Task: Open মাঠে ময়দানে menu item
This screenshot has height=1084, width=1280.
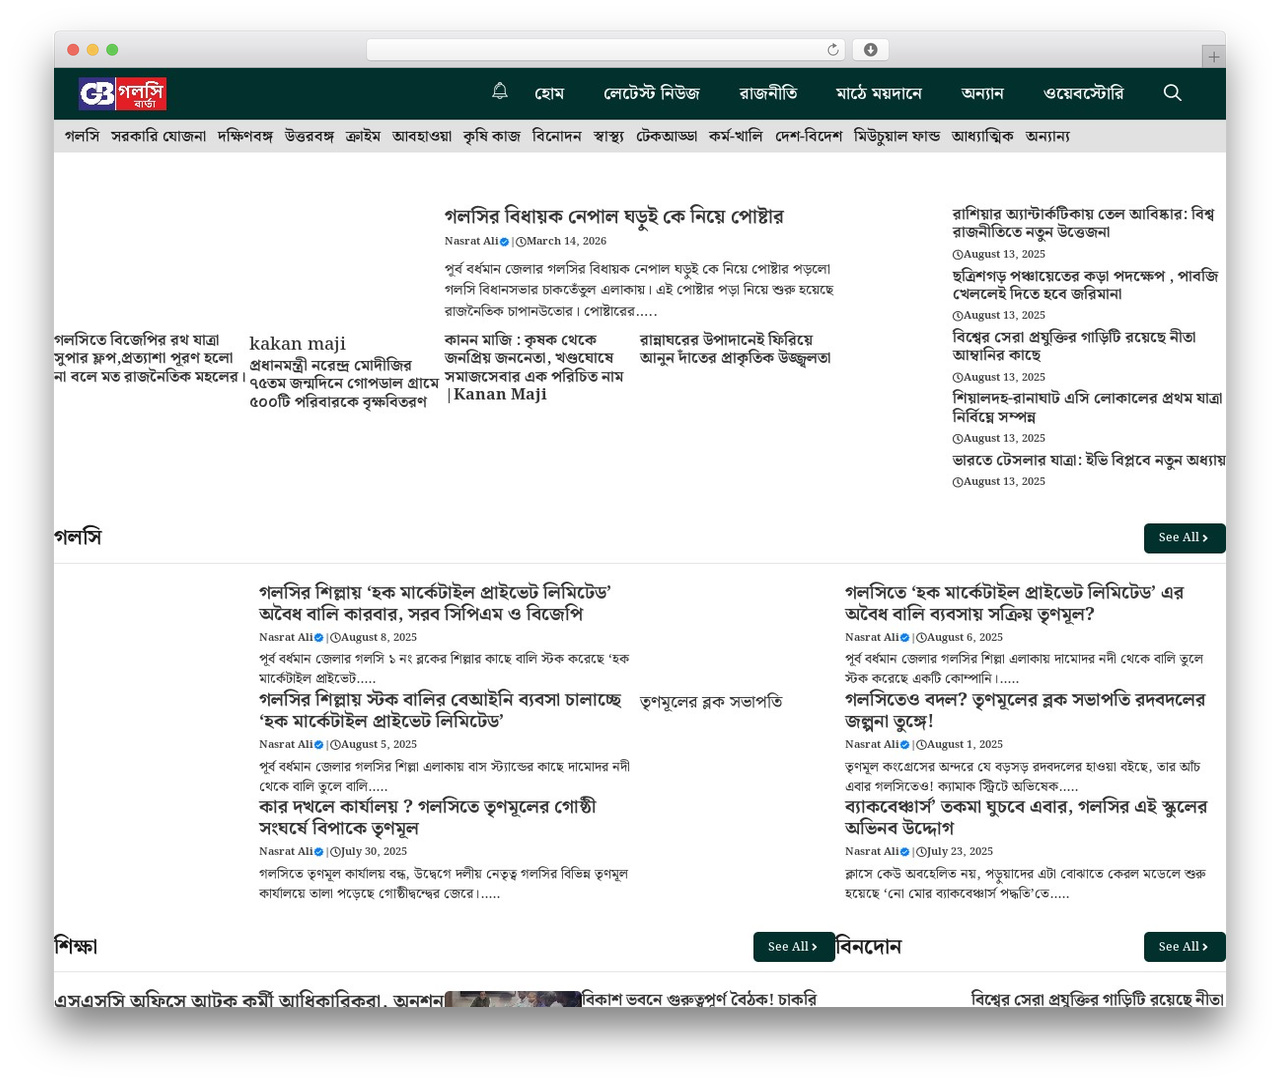Action: pyautogui.click(x=879, y=94)
